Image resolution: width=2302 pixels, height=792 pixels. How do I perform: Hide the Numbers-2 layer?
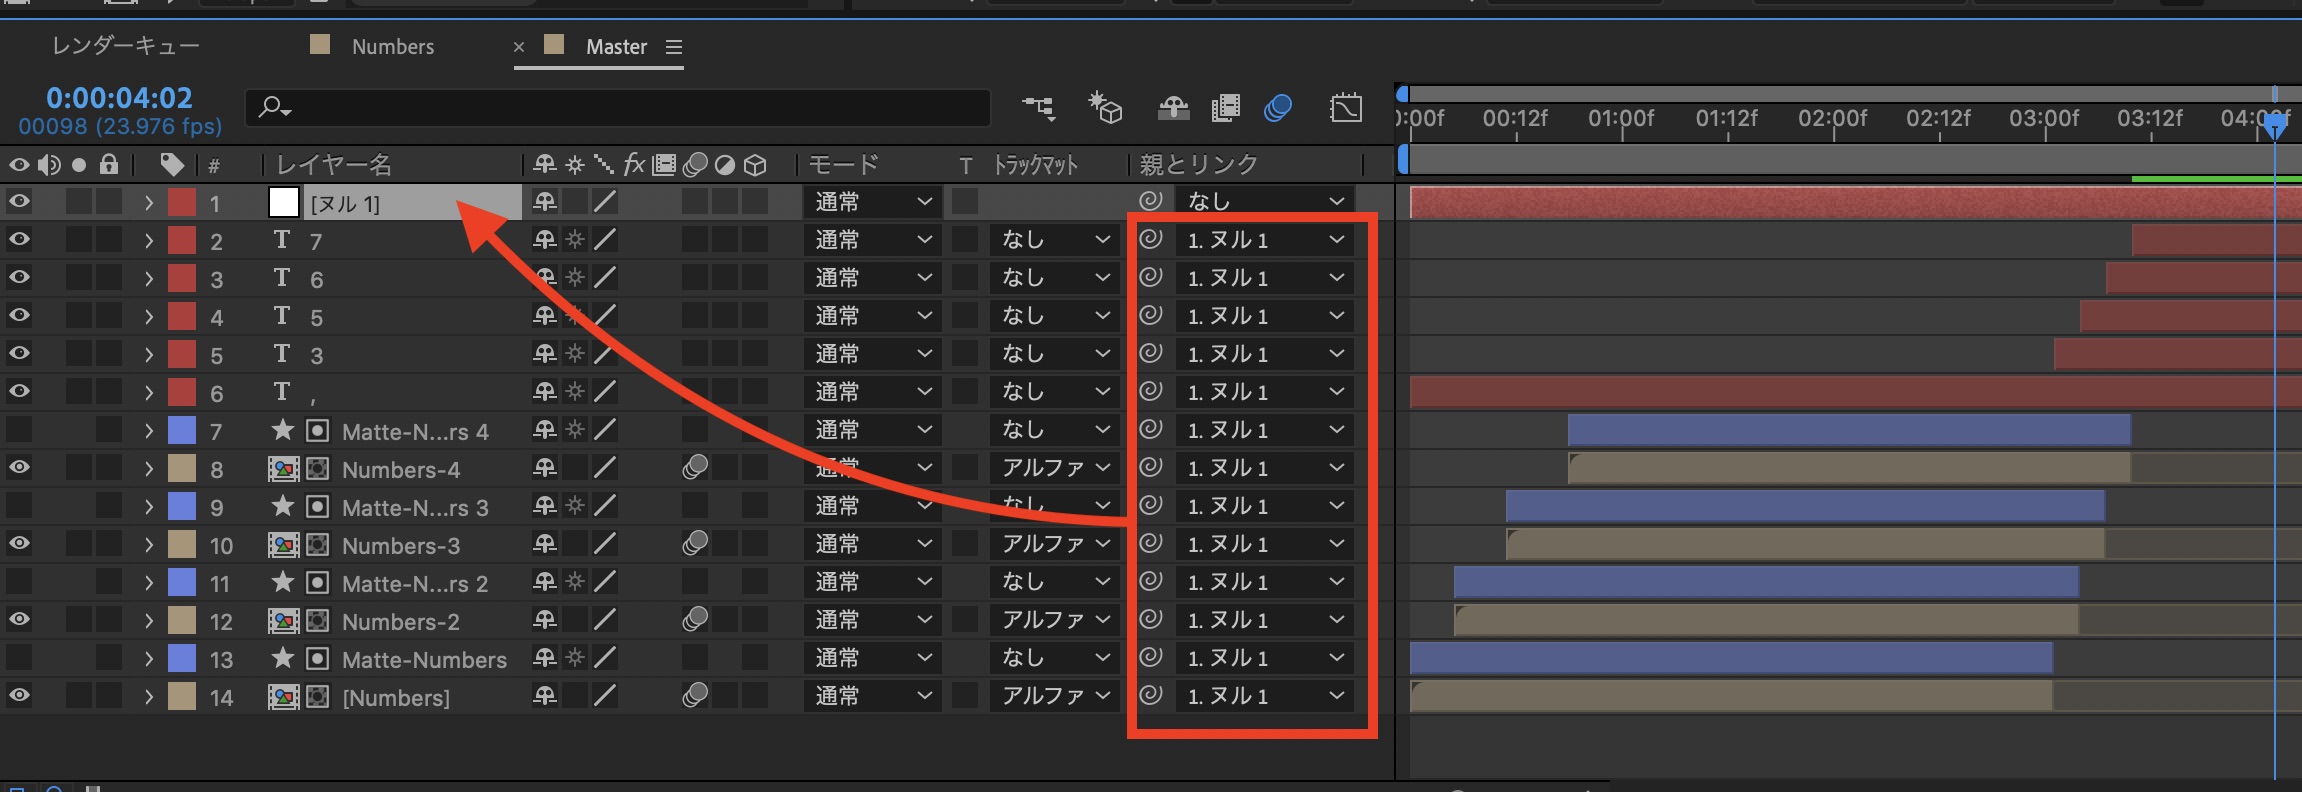tap(19, 619)
